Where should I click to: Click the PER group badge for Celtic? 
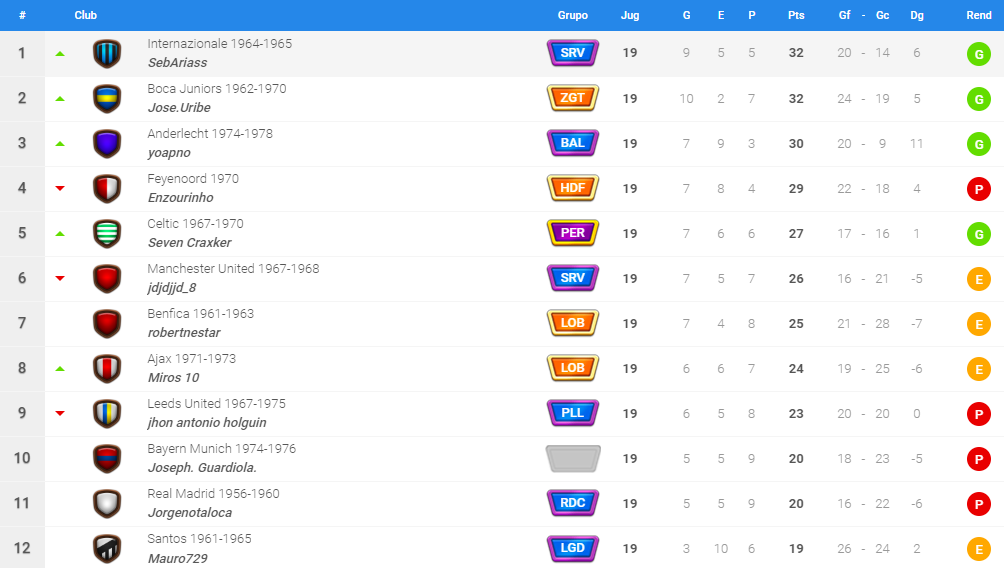(572, 233)
